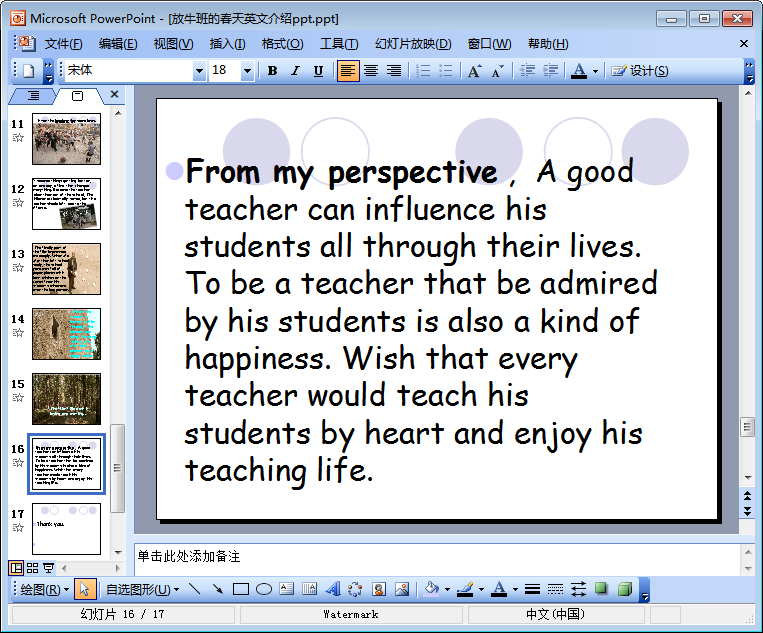Activate the Select Objects arrow tool

click(85, 589)
